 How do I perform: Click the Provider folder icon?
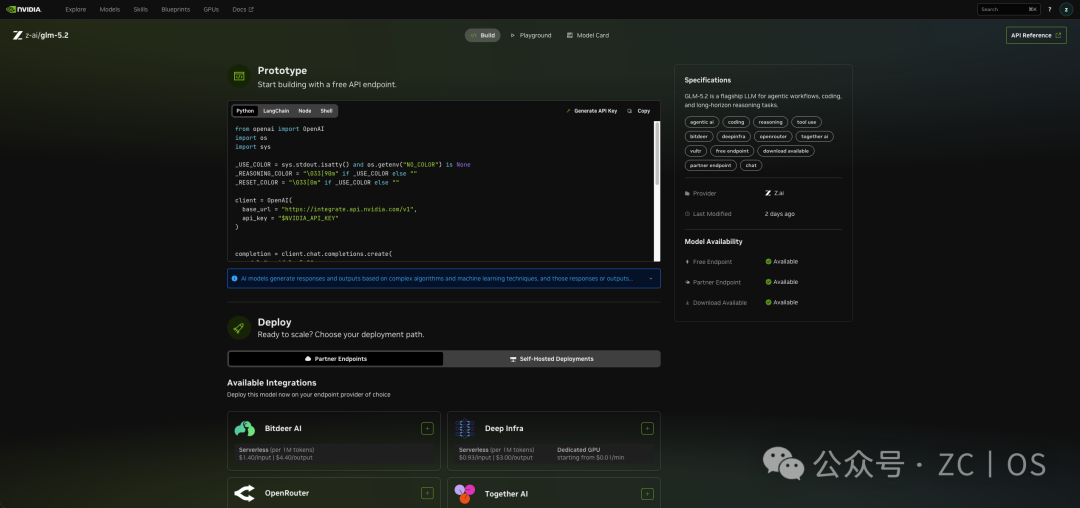[687, 193]
